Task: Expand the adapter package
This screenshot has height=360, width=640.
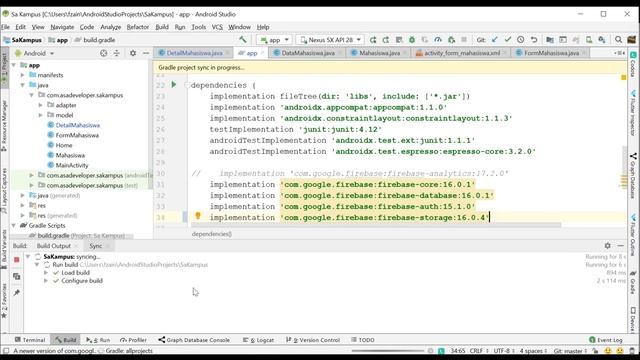Action: coord(40,105)
